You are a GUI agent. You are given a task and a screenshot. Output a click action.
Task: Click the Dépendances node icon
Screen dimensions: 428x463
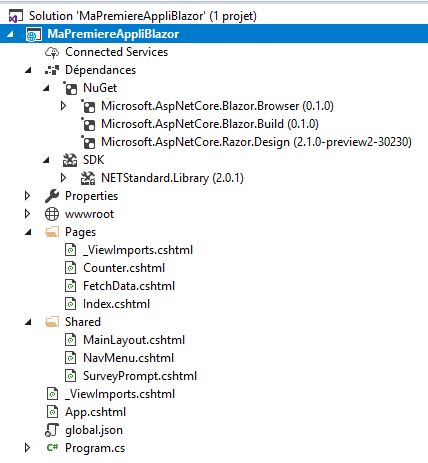(x=52, y=70)
